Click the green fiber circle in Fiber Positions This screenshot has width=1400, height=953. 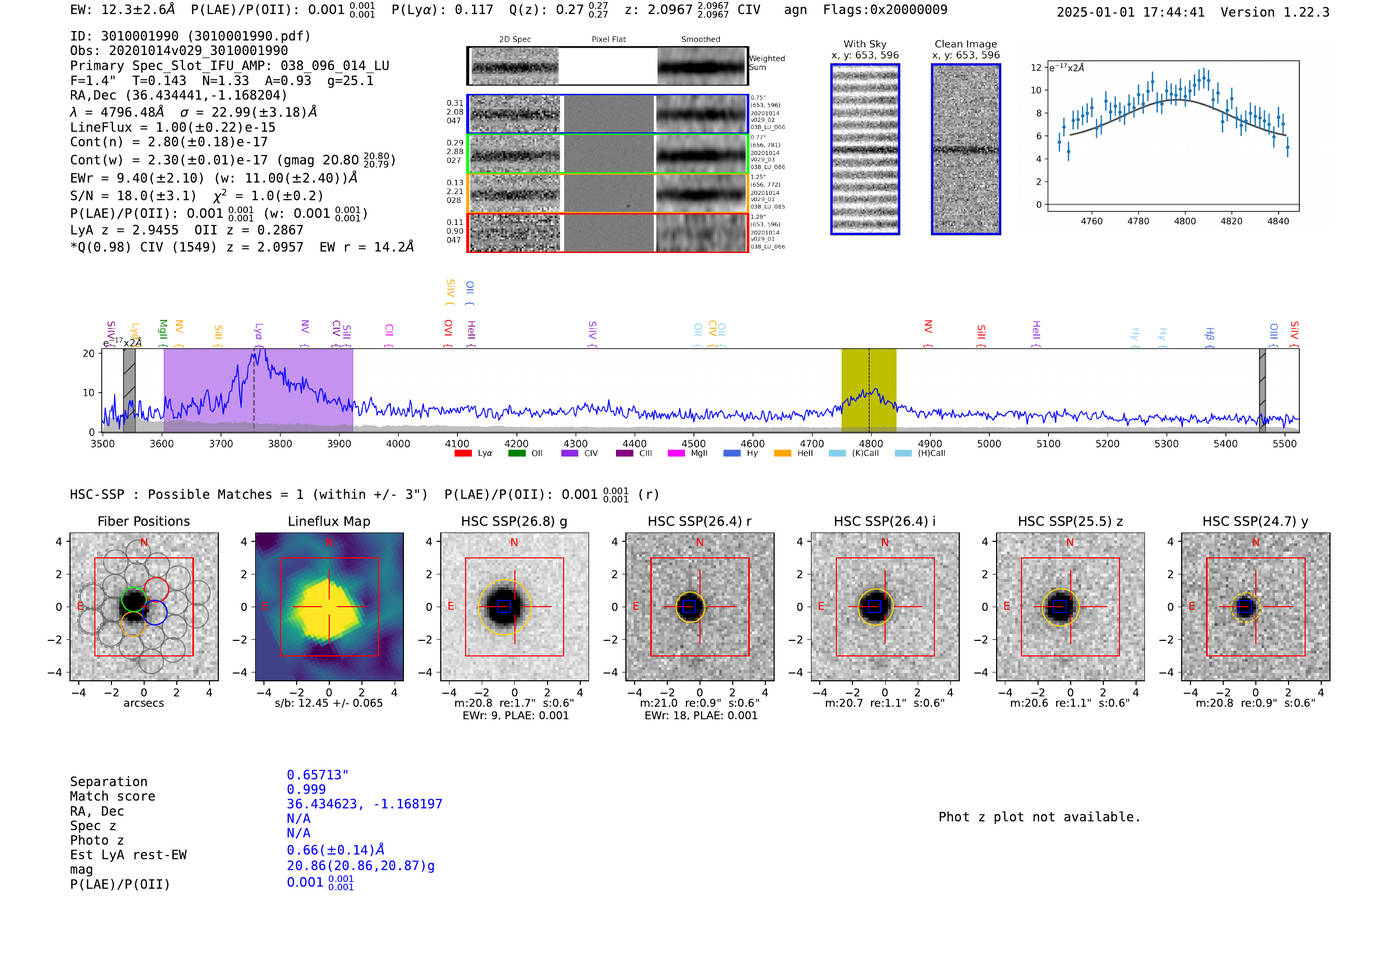(133, 600)
